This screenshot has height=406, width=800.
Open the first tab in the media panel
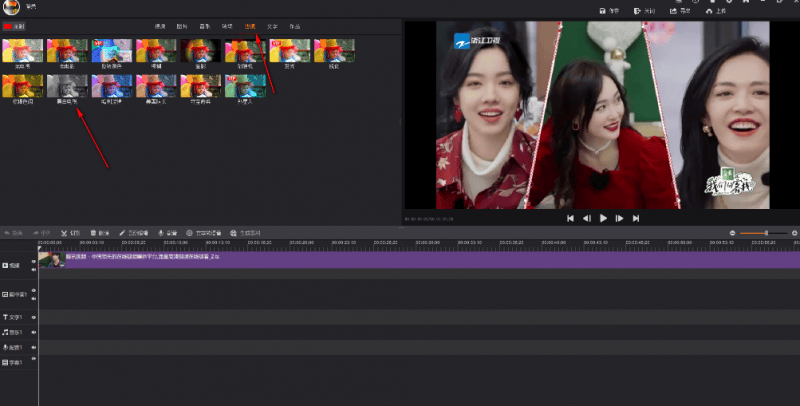click(x=160, y=26)
